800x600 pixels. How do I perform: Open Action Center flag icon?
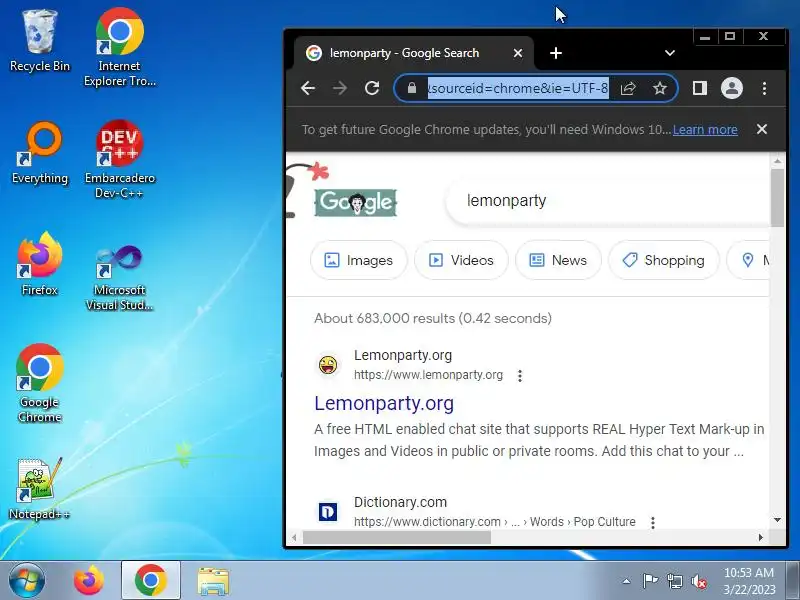650,581
